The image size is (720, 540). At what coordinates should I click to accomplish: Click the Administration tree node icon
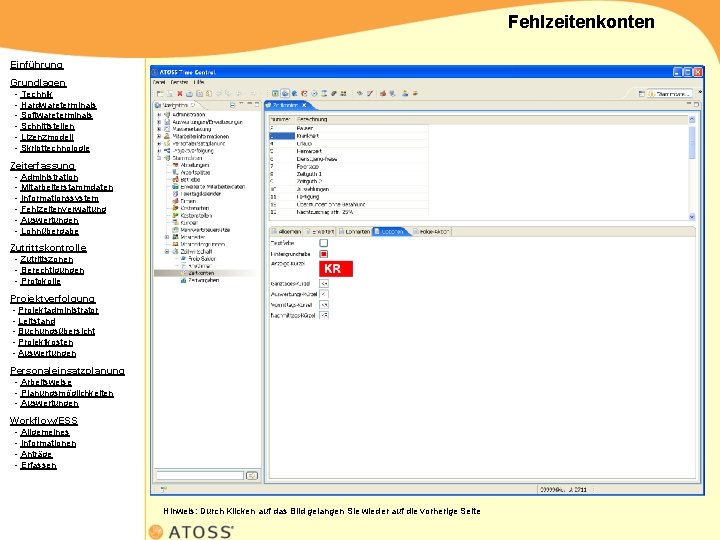coord(167,115)
